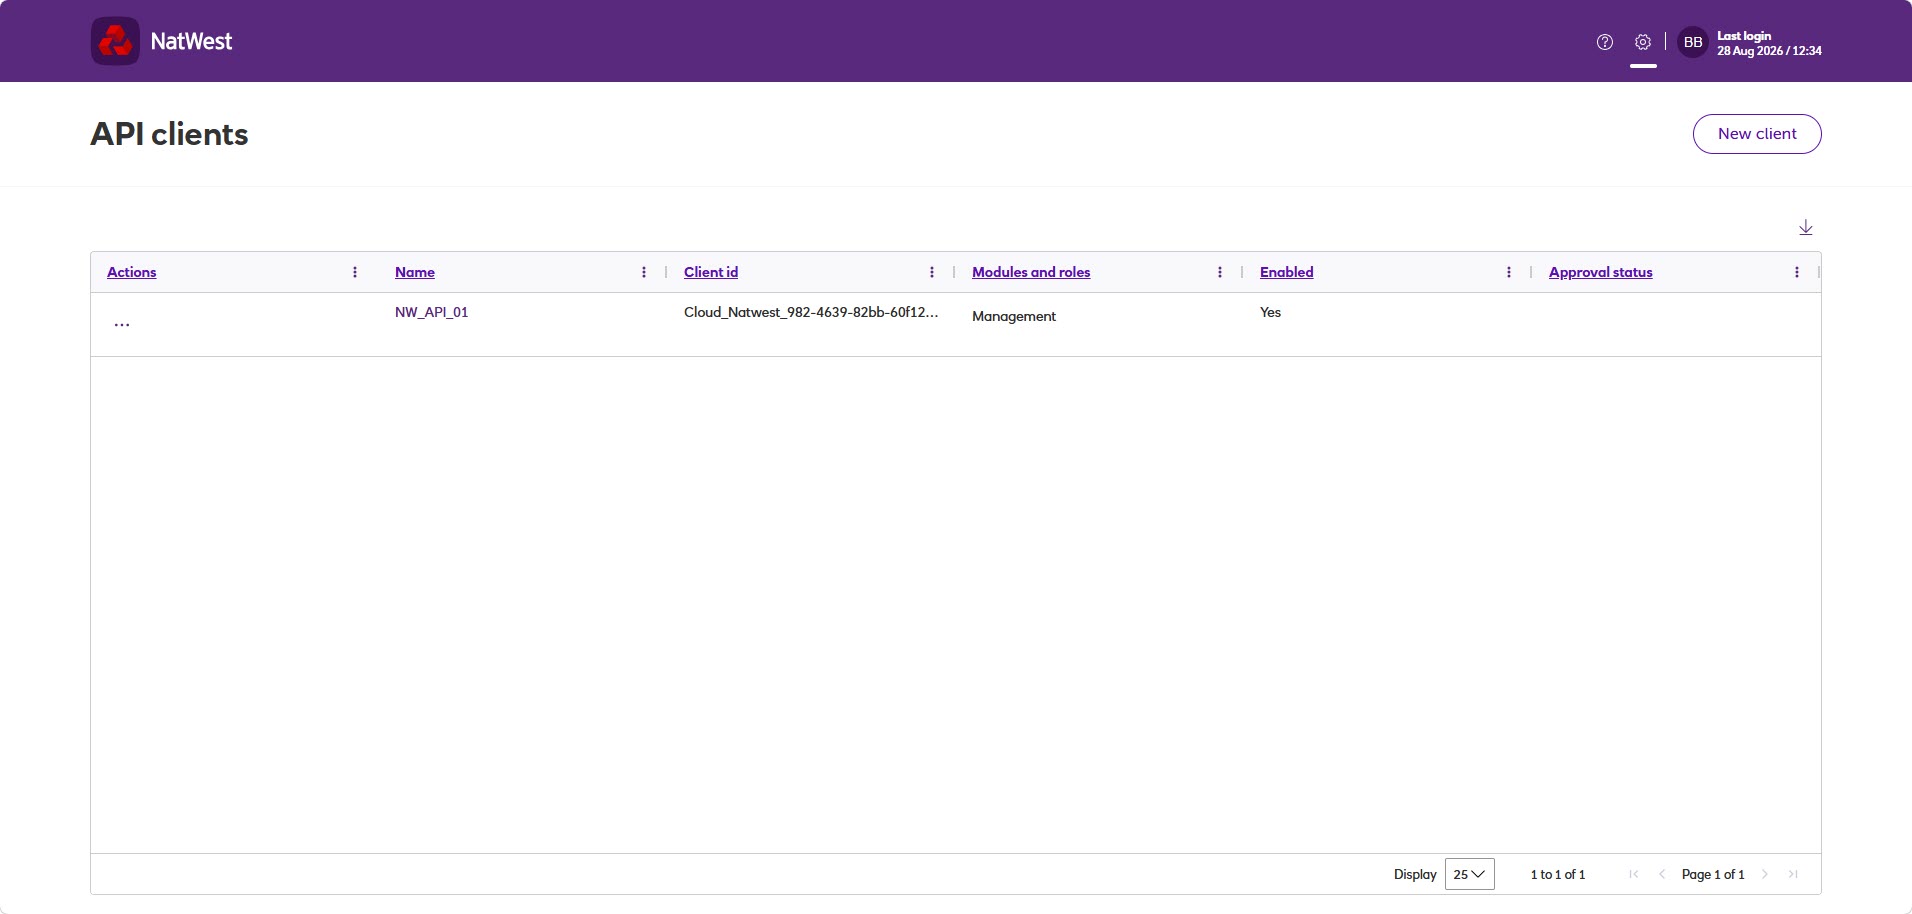
Task: Sort by the Approval status header
Action: click(x=1600, y=272)
